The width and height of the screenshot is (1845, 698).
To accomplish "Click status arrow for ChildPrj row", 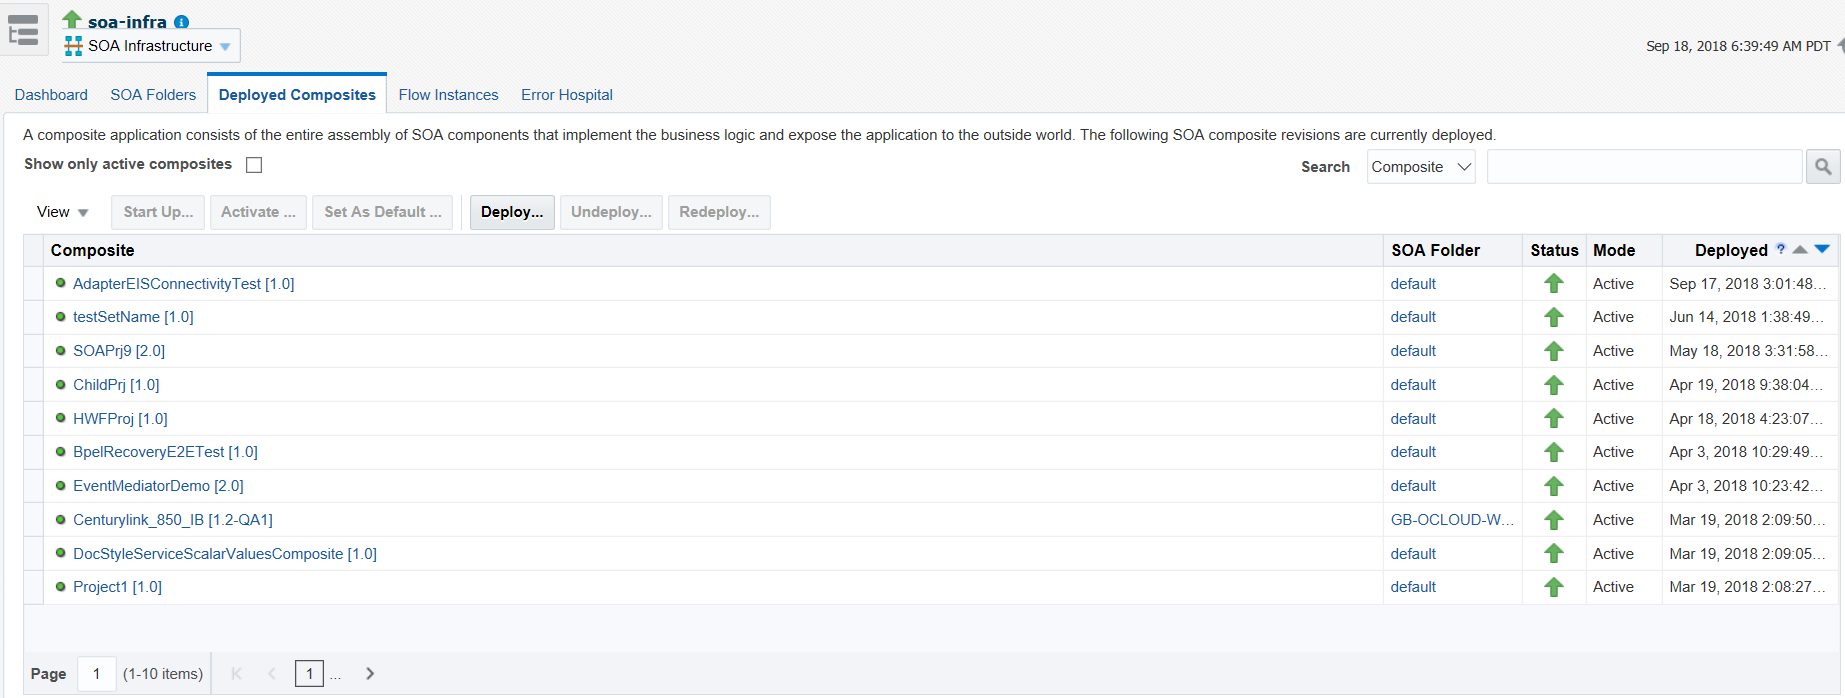I will [1553, 385].
